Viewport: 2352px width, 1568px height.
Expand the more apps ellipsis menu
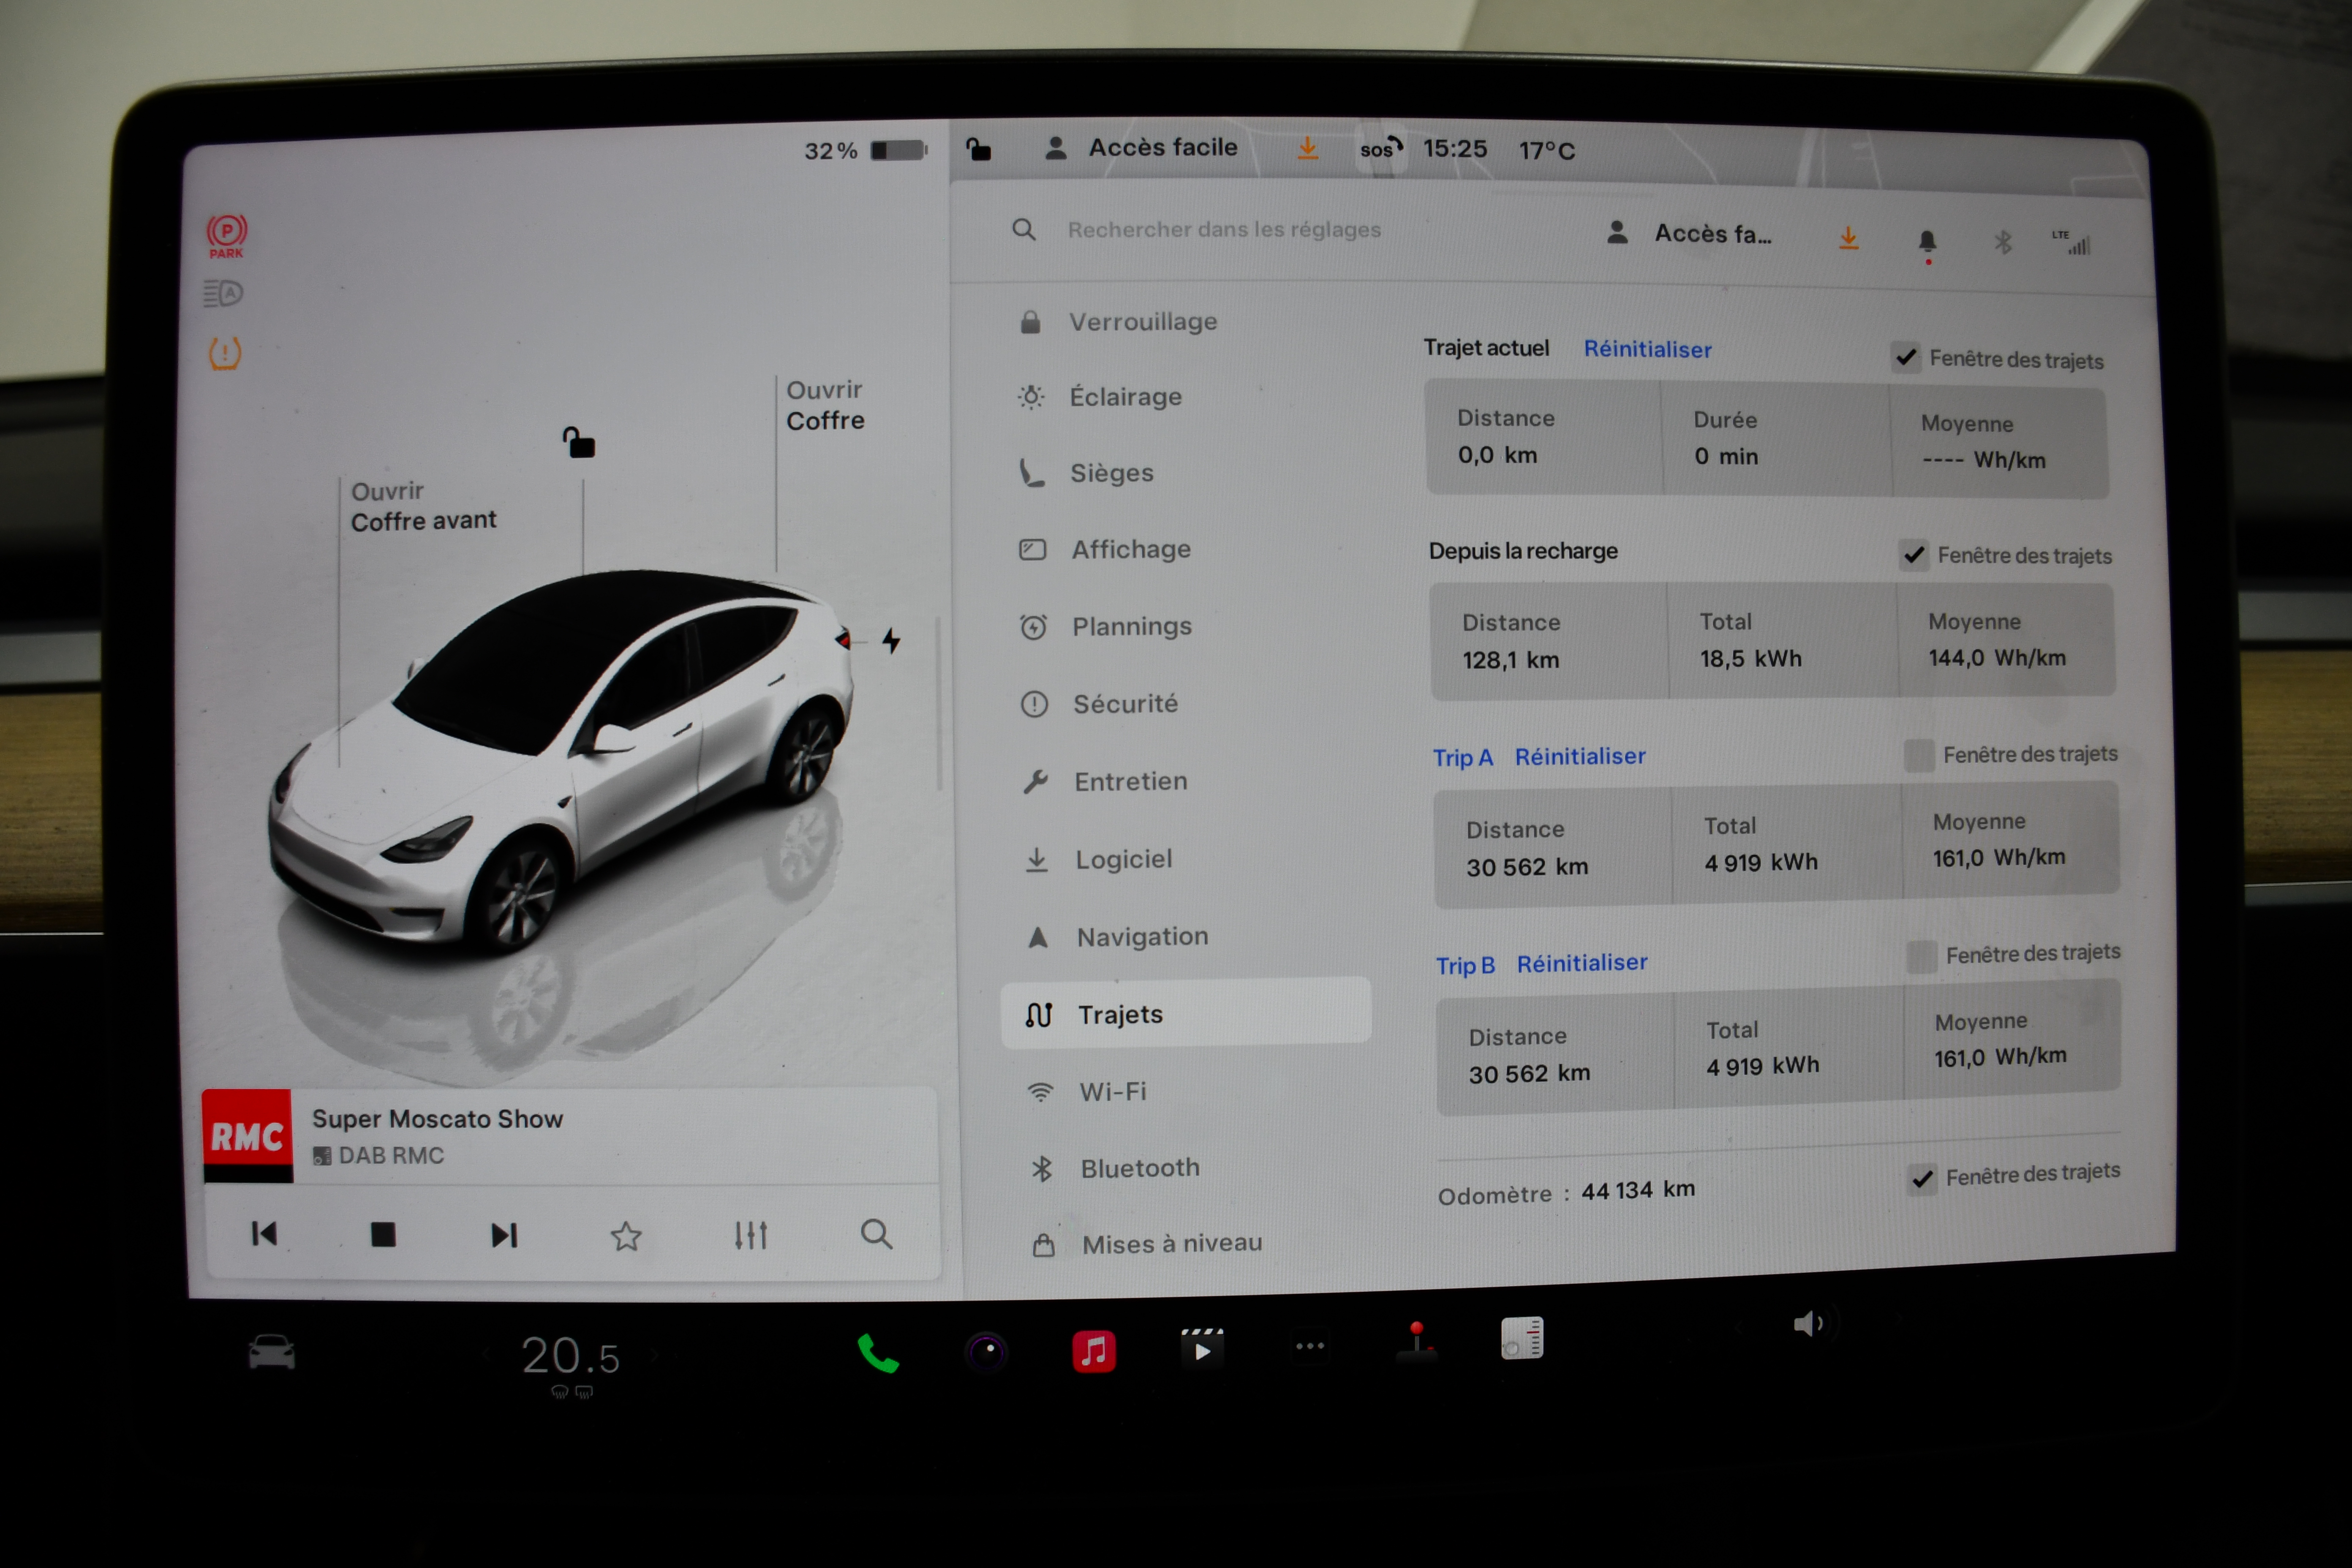[x=1309, y=1346]
